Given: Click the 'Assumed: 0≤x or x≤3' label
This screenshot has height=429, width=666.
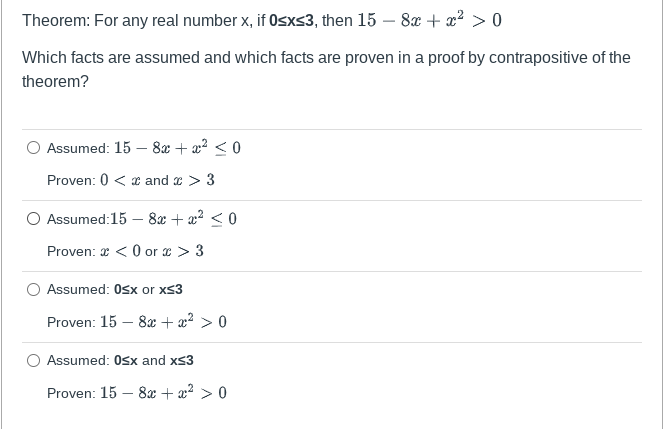Looking at the screenshot, I should (115, 290).
